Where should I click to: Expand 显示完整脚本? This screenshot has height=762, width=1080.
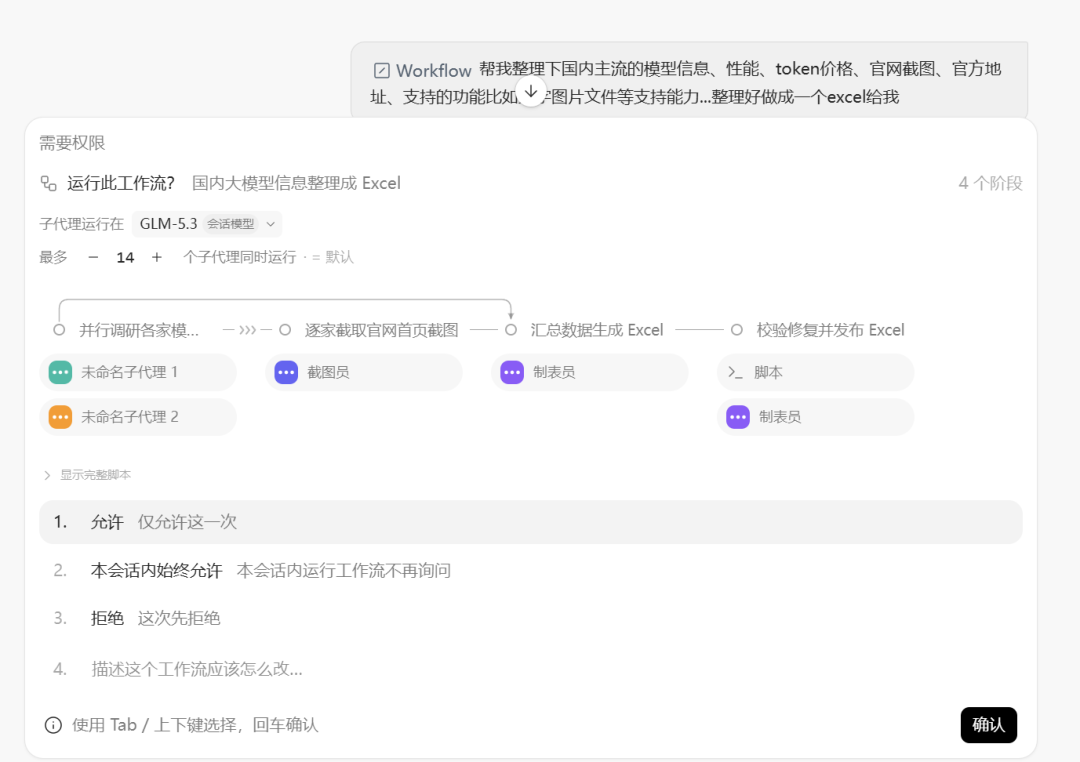[87, 475]
